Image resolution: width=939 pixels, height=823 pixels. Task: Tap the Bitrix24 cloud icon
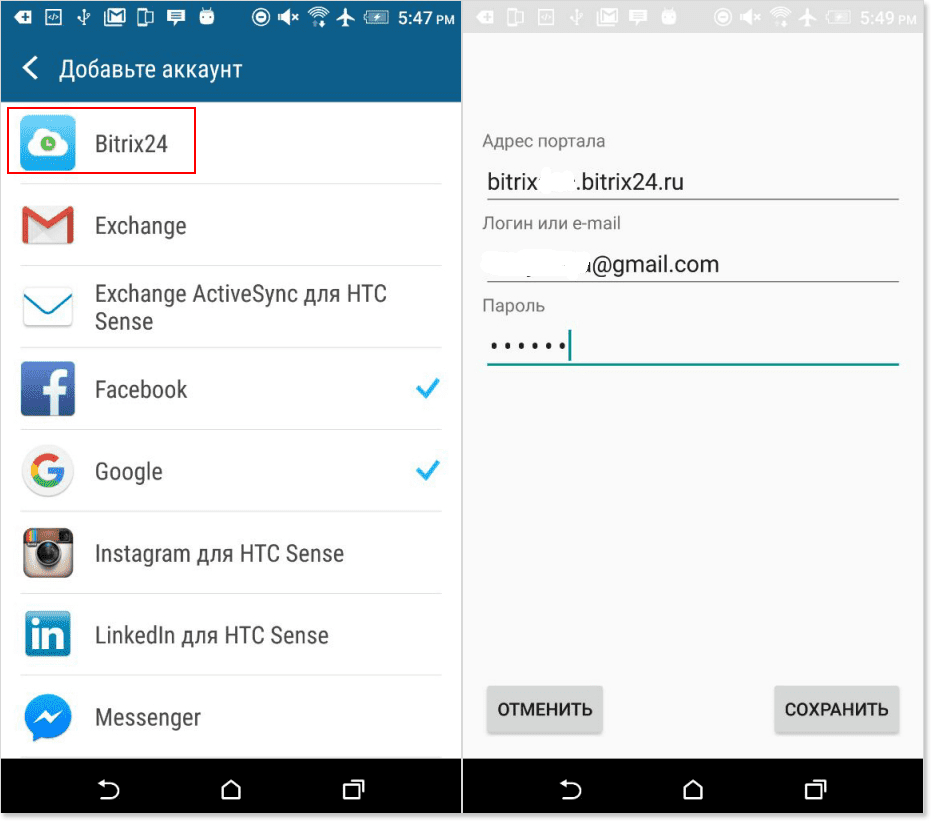[x=48, y=143]
